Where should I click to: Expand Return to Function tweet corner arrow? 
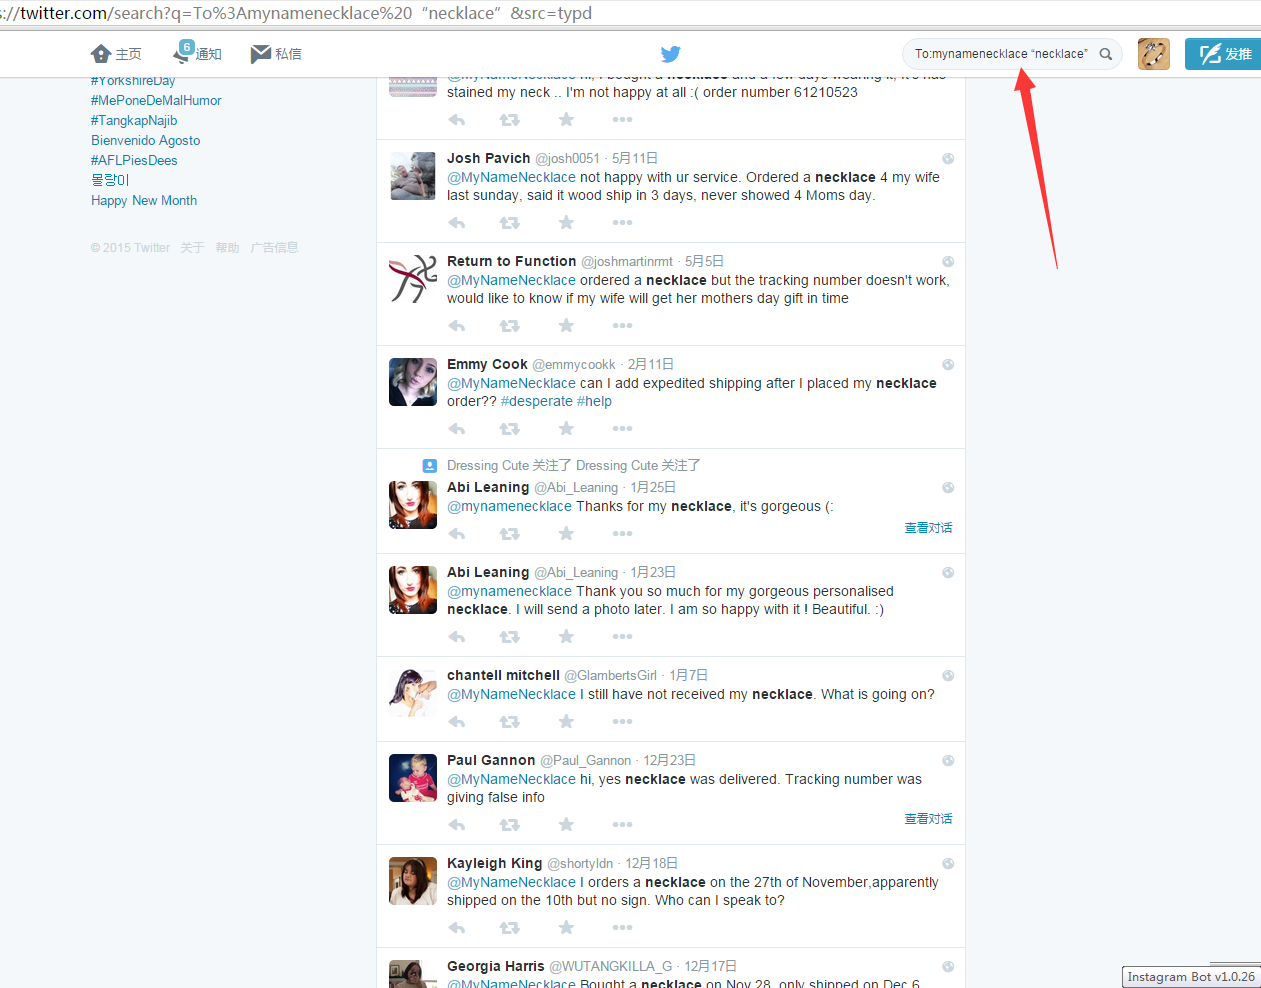(948, 262)
